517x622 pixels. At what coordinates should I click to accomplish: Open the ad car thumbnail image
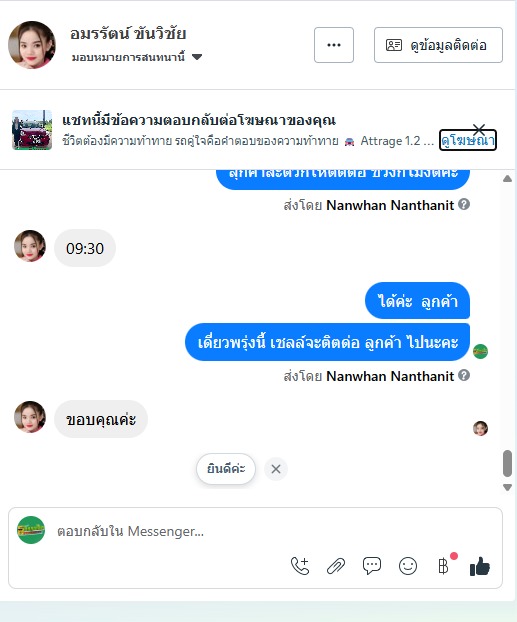32,130
